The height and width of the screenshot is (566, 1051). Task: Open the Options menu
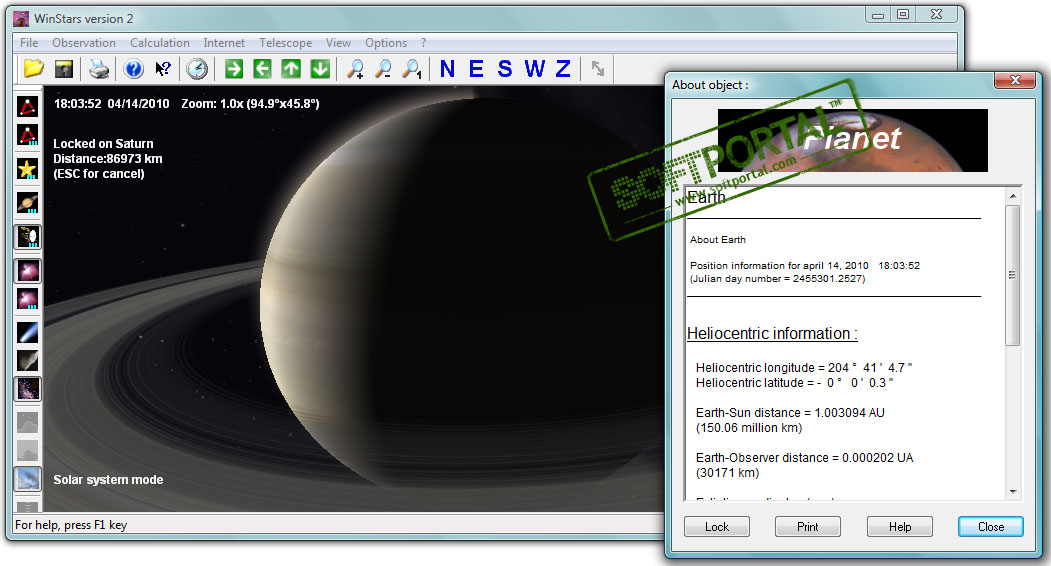click(x=386, y=43)
